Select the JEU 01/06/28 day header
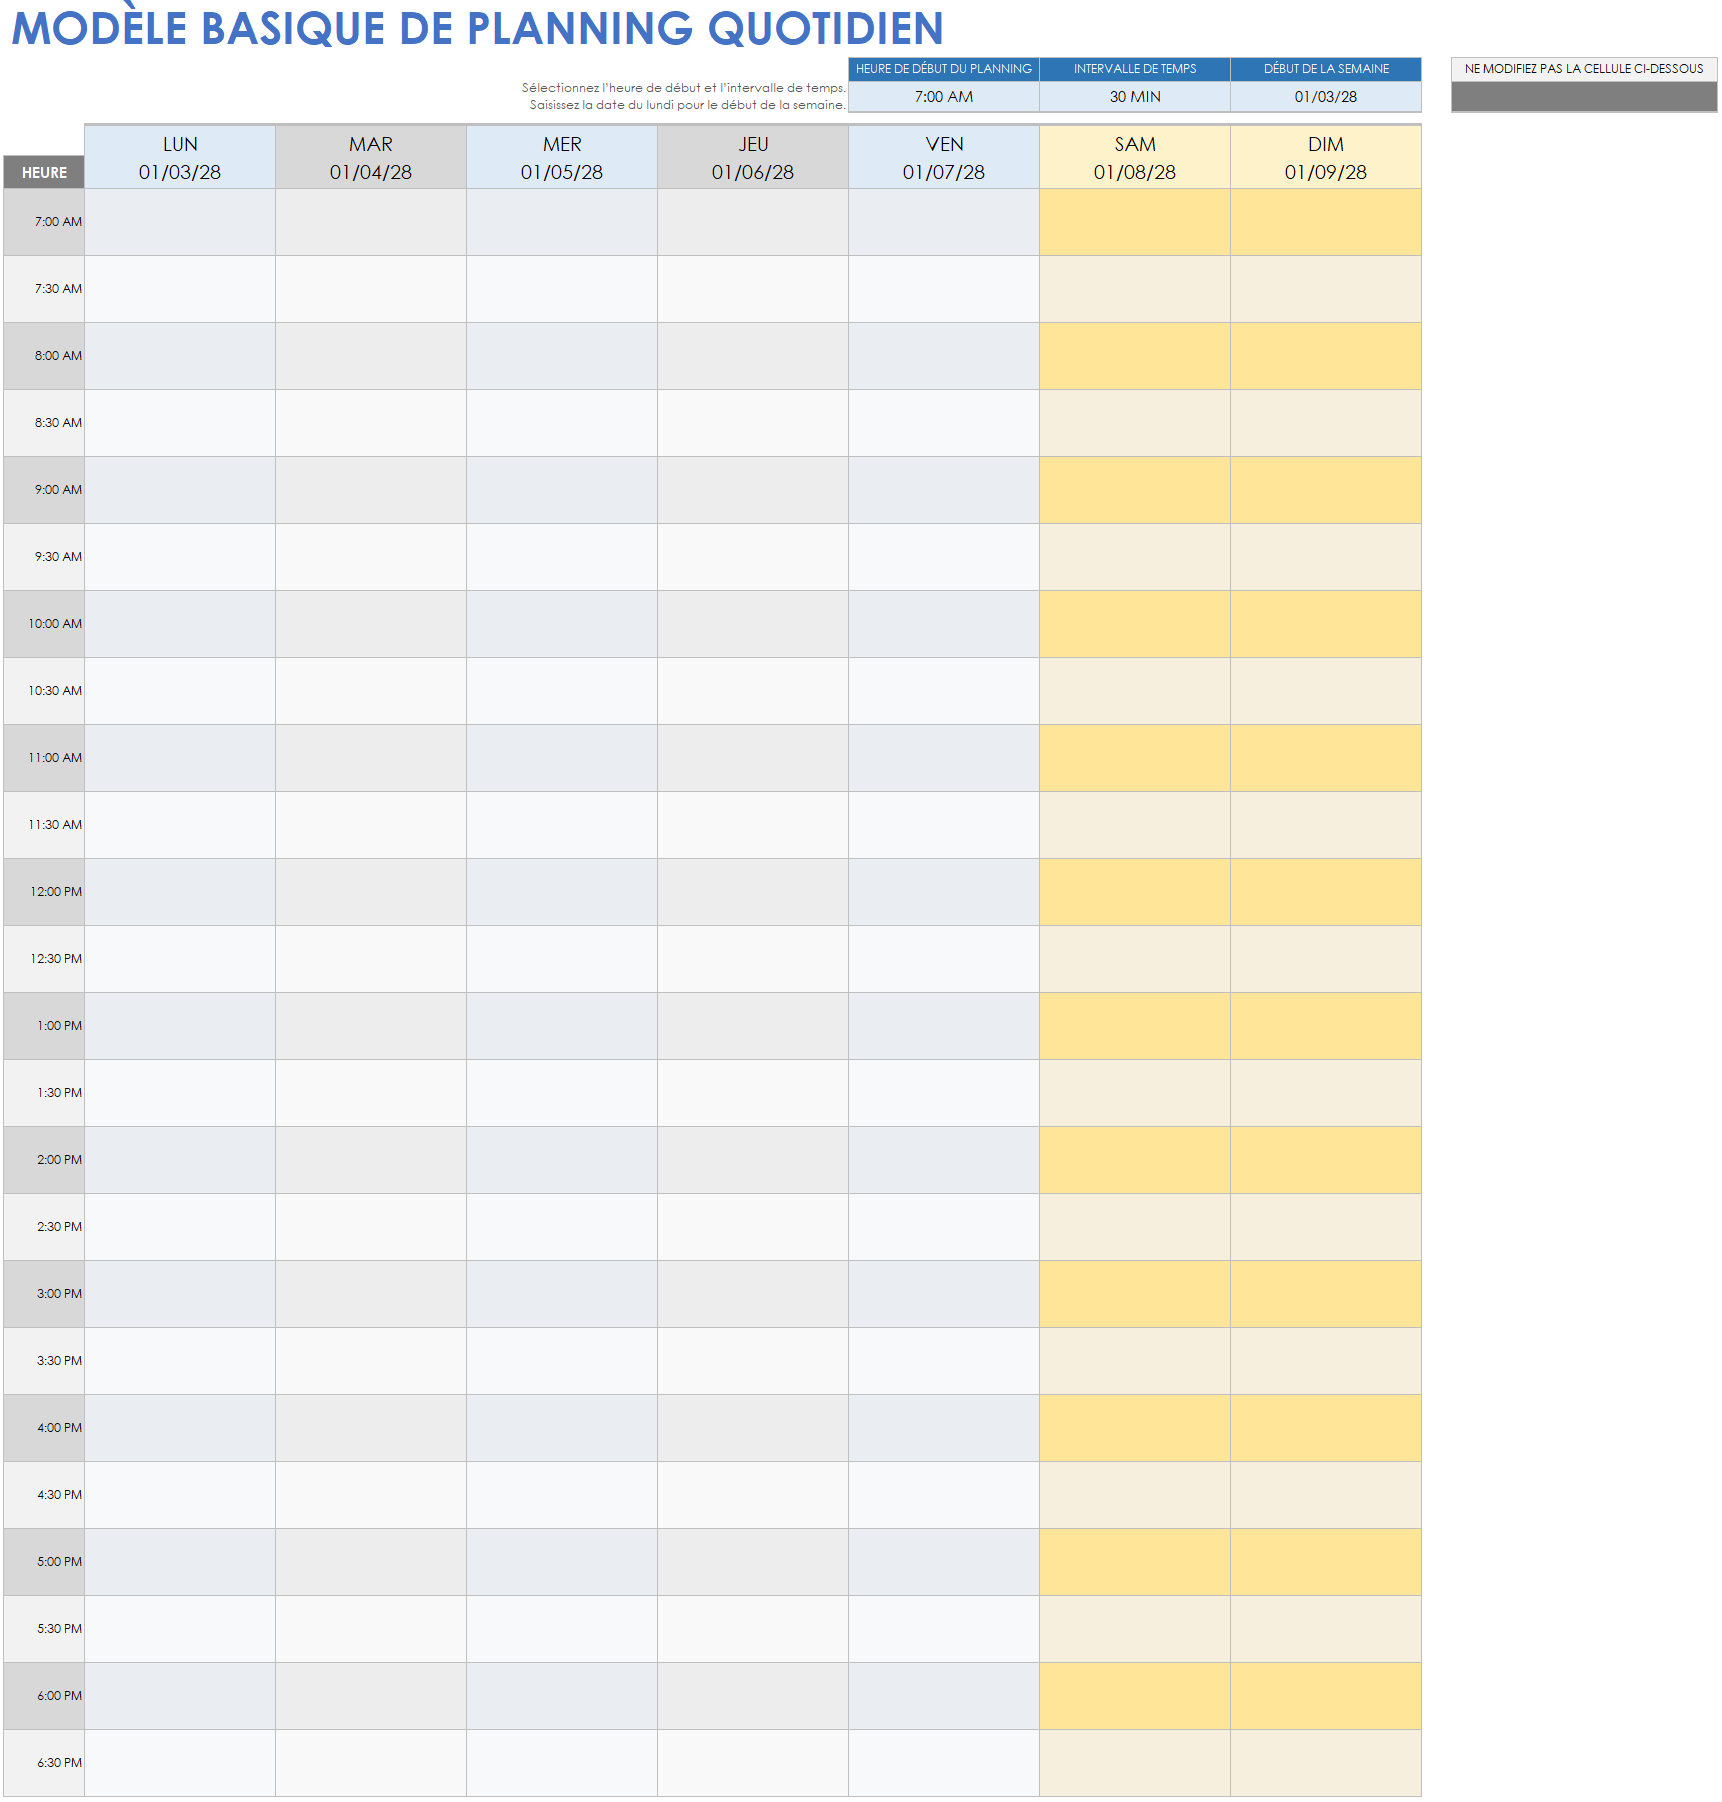Screen dimensions: 1722x1802 pyautogui.click(x=753, y=158)
